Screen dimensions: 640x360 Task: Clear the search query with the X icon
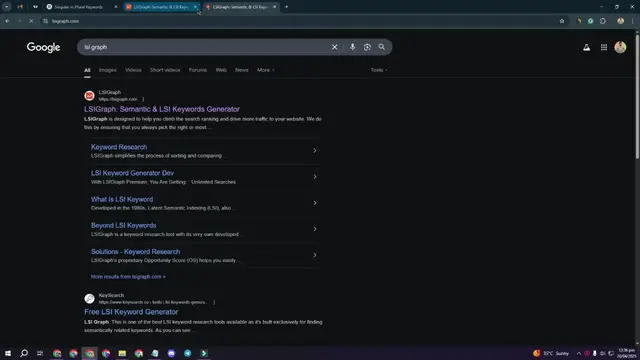(334, 47)
